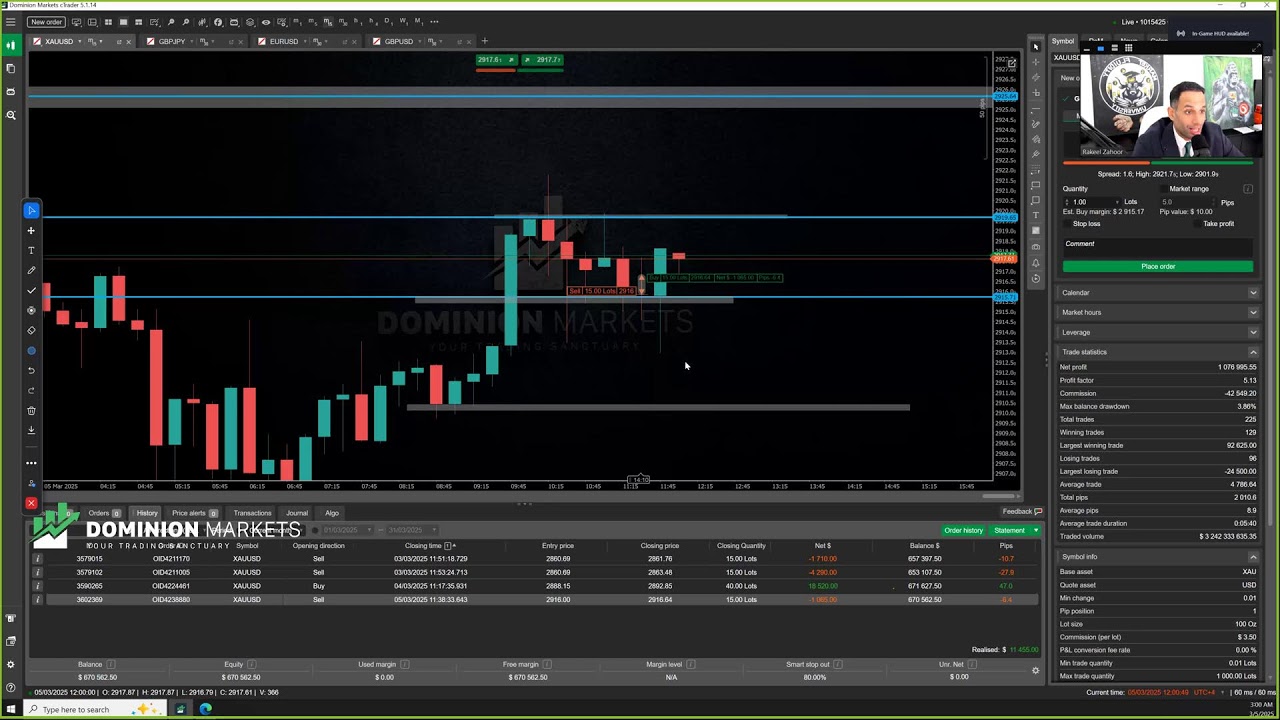Open the Algo tab
The height and width of the screenshot is (720, 1280).
tap(332, 513)
